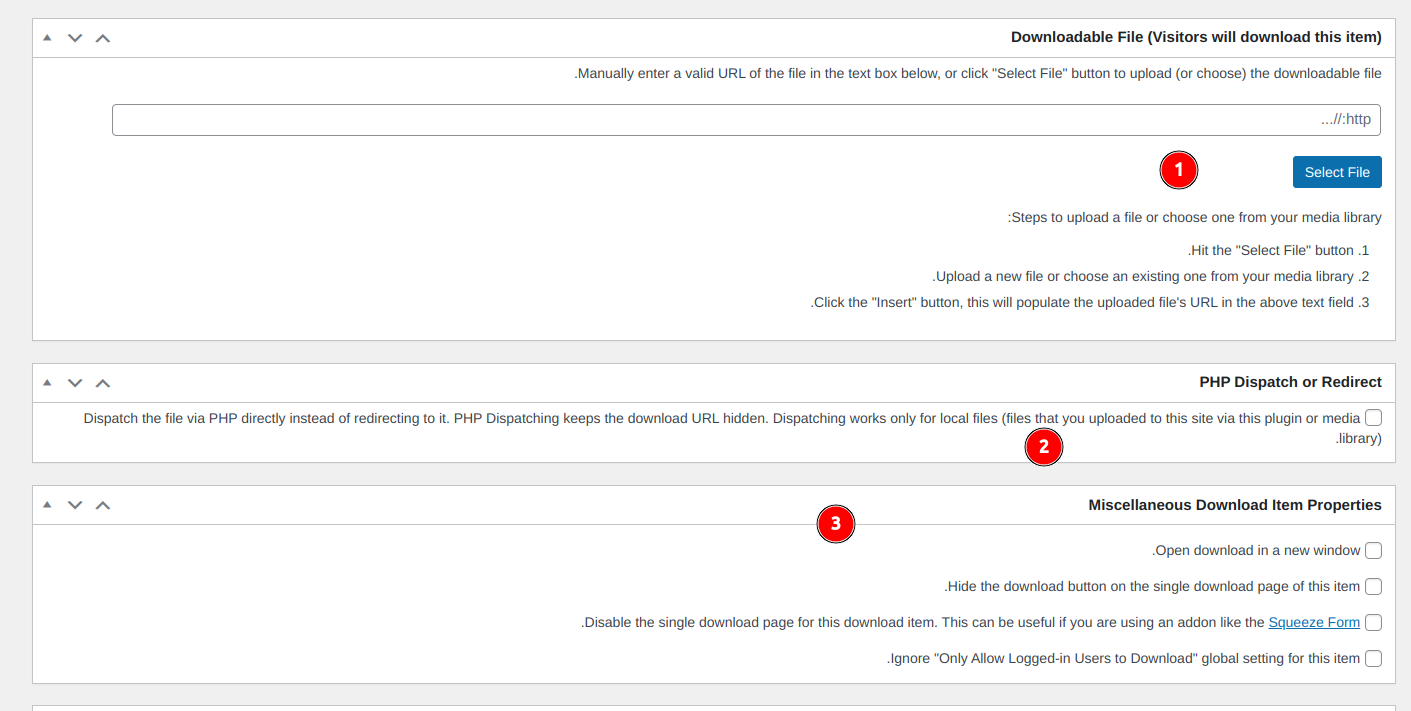Enable PHP dispatch for the file
The image size is (1411, 711).
1373,418
